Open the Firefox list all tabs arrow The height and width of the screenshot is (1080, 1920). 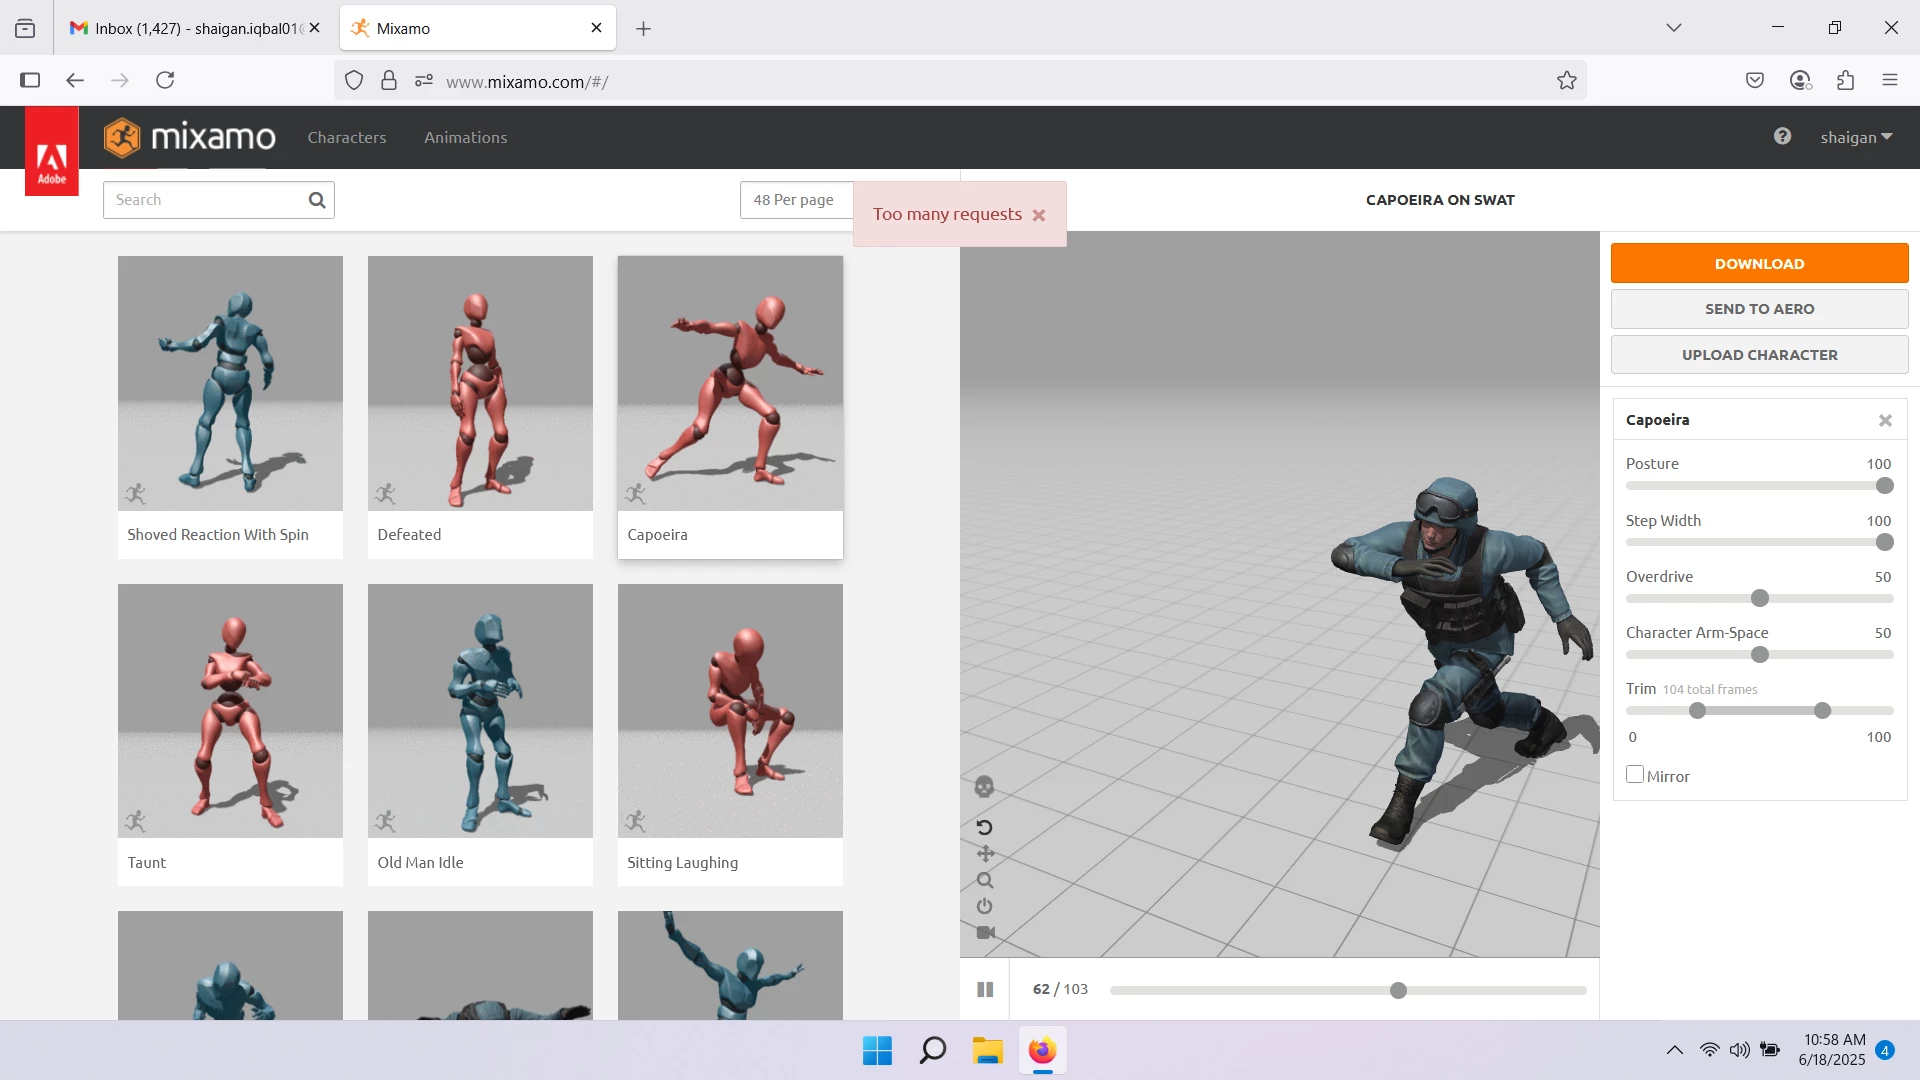pos(1674,28)
